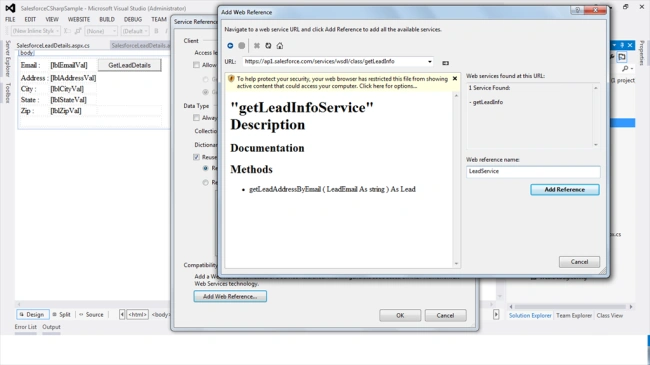Open the WEBSITE menu
Image resolution: width=650 pixels, height=365 pixels.
click(x=79, y=19)
